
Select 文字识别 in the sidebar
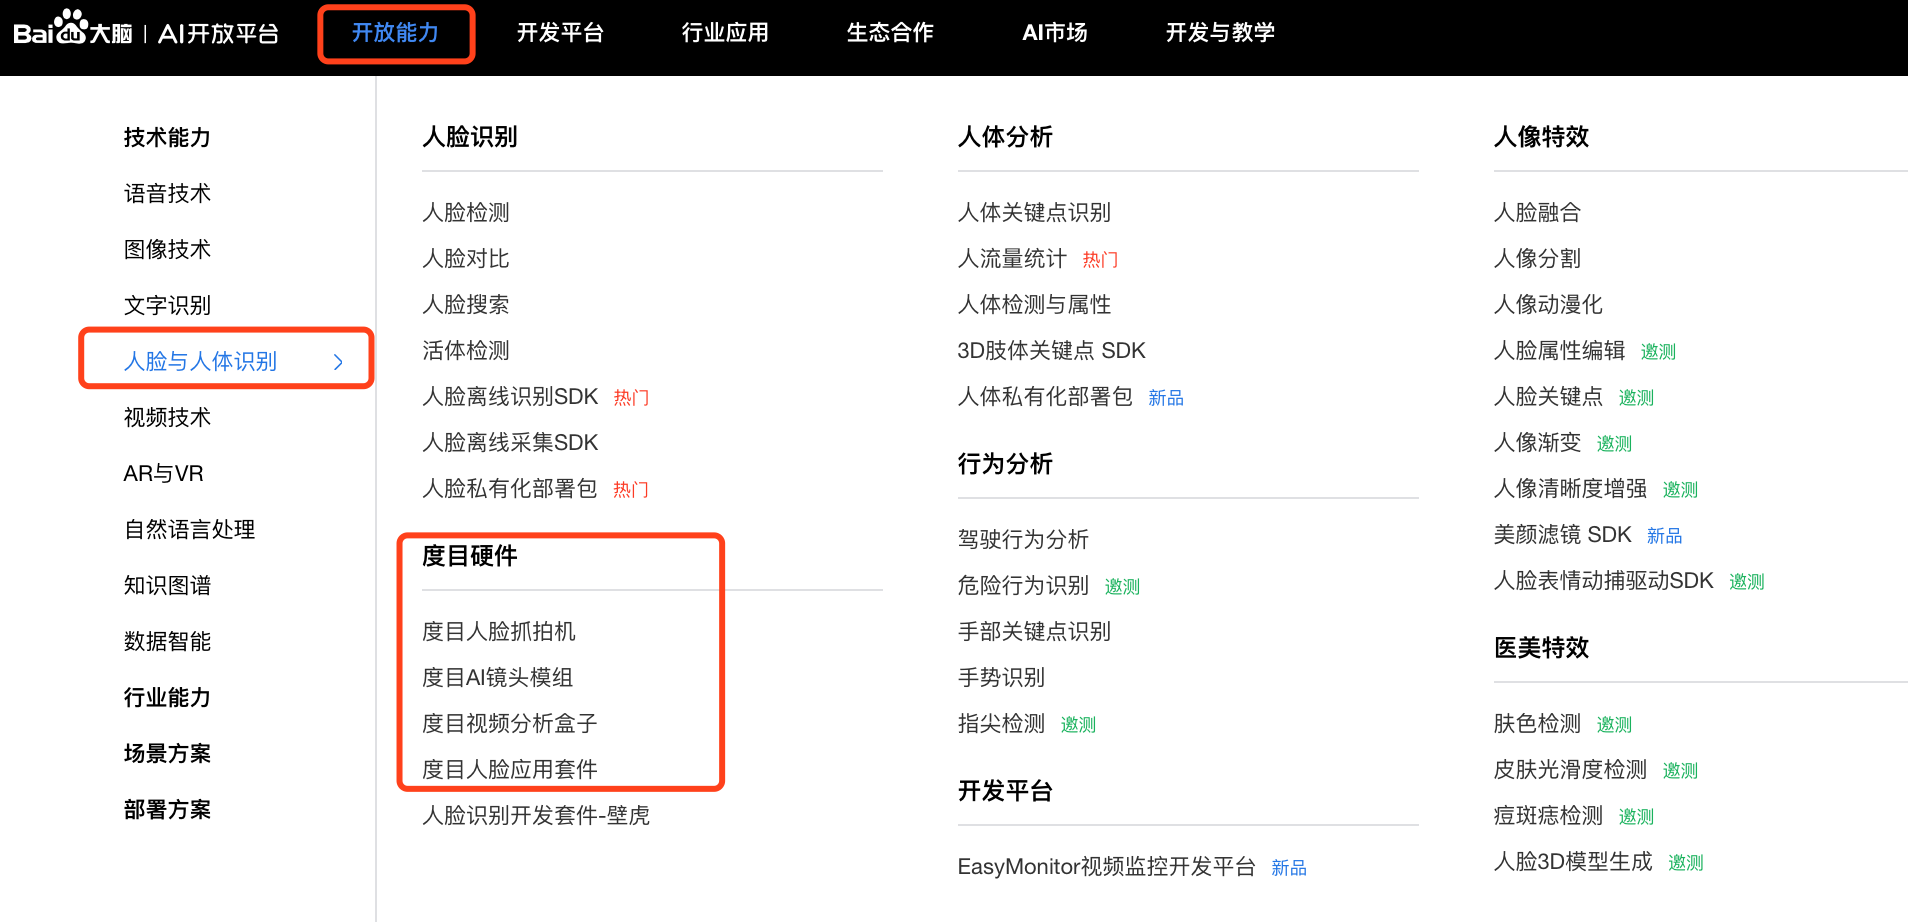tap(167, 305)
